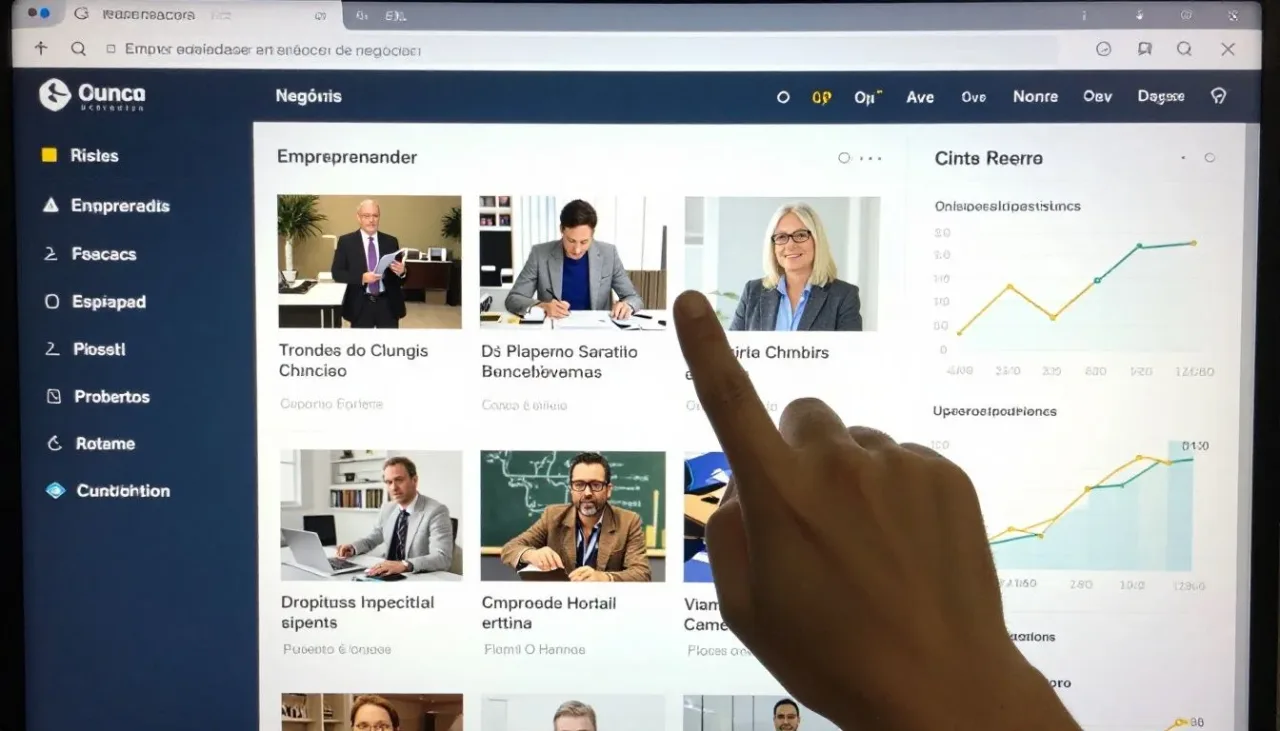
Task: Select the Negónis header tab
Action: coord(308,96)
